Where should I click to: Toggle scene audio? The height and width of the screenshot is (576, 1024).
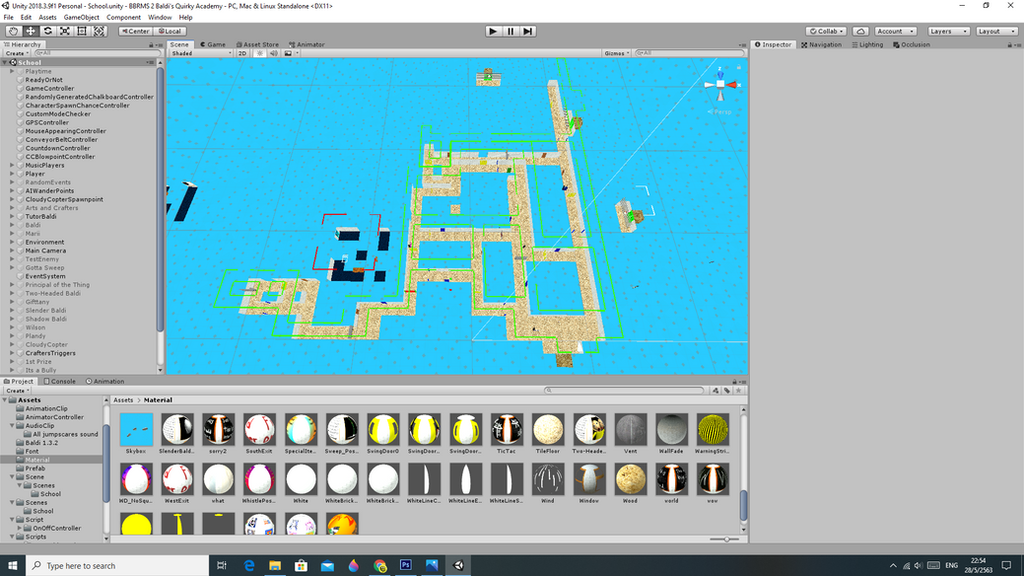pos(274,54)
